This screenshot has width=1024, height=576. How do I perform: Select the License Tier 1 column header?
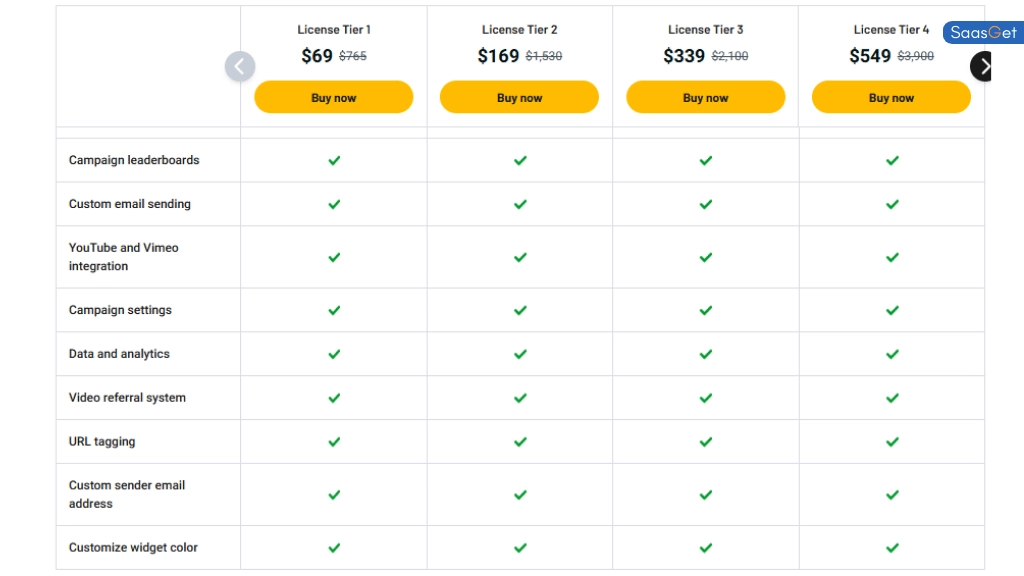[x=334, y=29]
